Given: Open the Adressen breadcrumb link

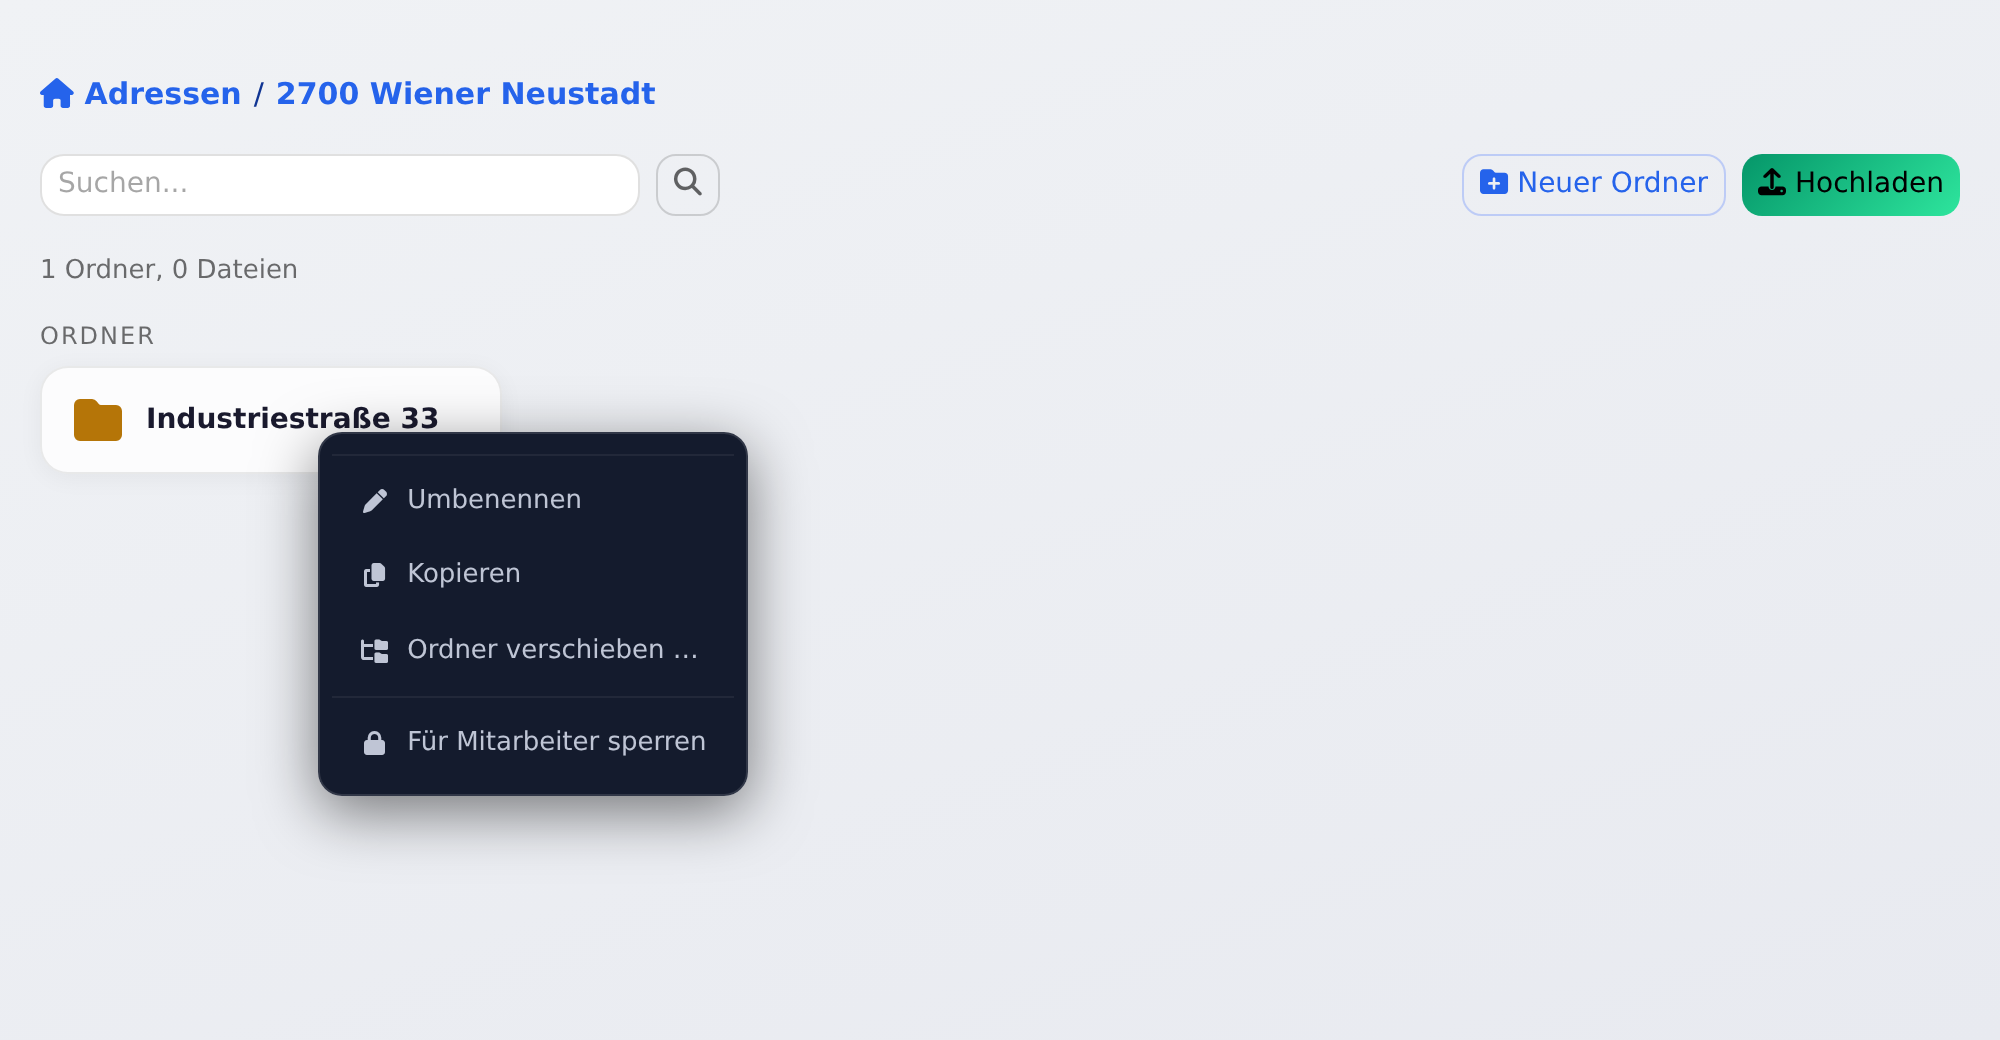Looking at the screenshot, I should coord(163,93).
